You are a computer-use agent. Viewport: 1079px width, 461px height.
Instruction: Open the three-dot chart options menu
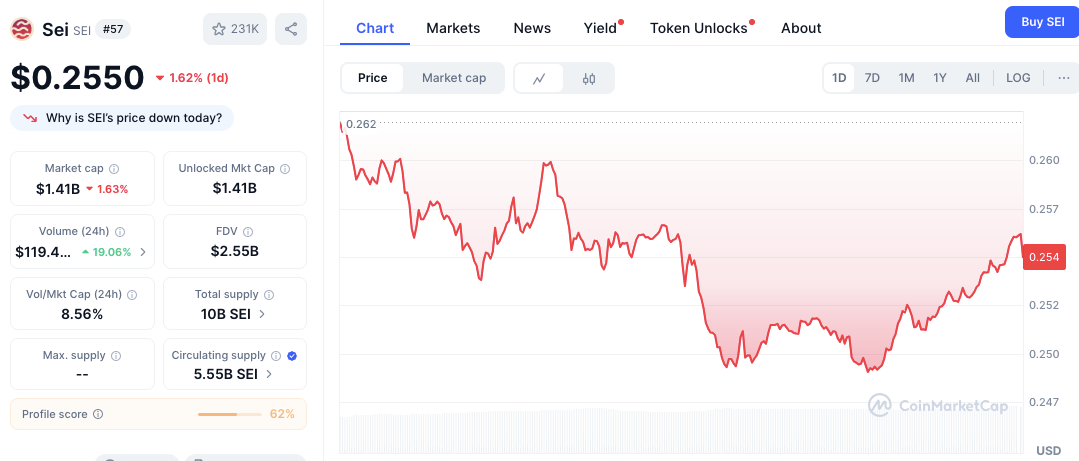pos(1064,78)
